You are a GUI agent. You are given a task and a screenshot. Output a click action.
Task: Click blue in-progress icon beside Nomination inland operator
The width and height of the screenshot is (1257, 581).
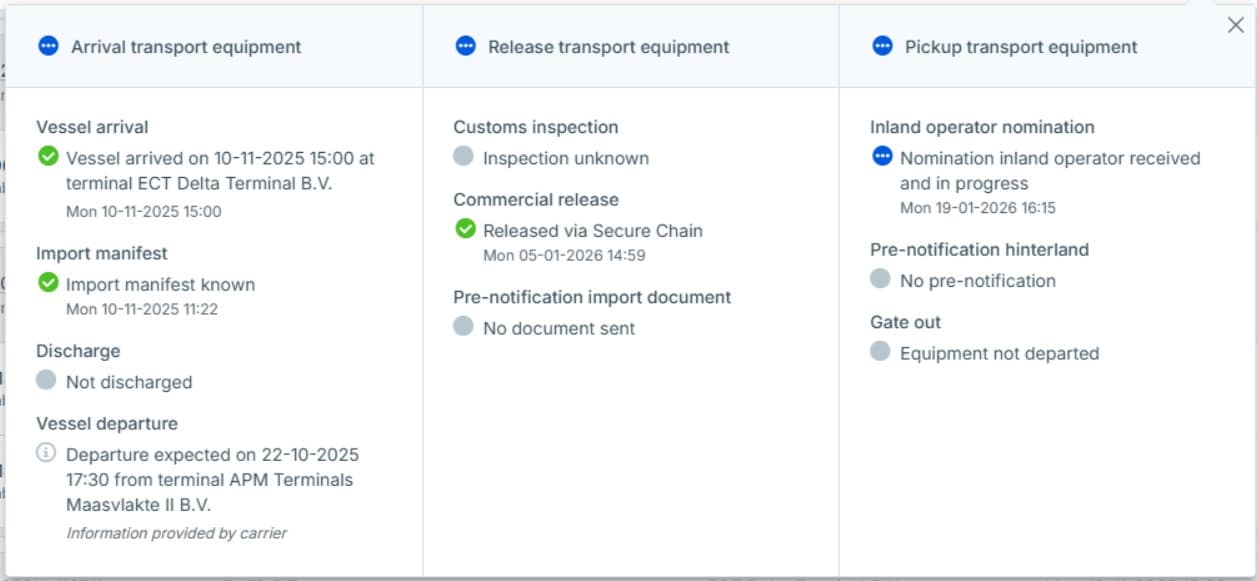click(x=882, y=157)
